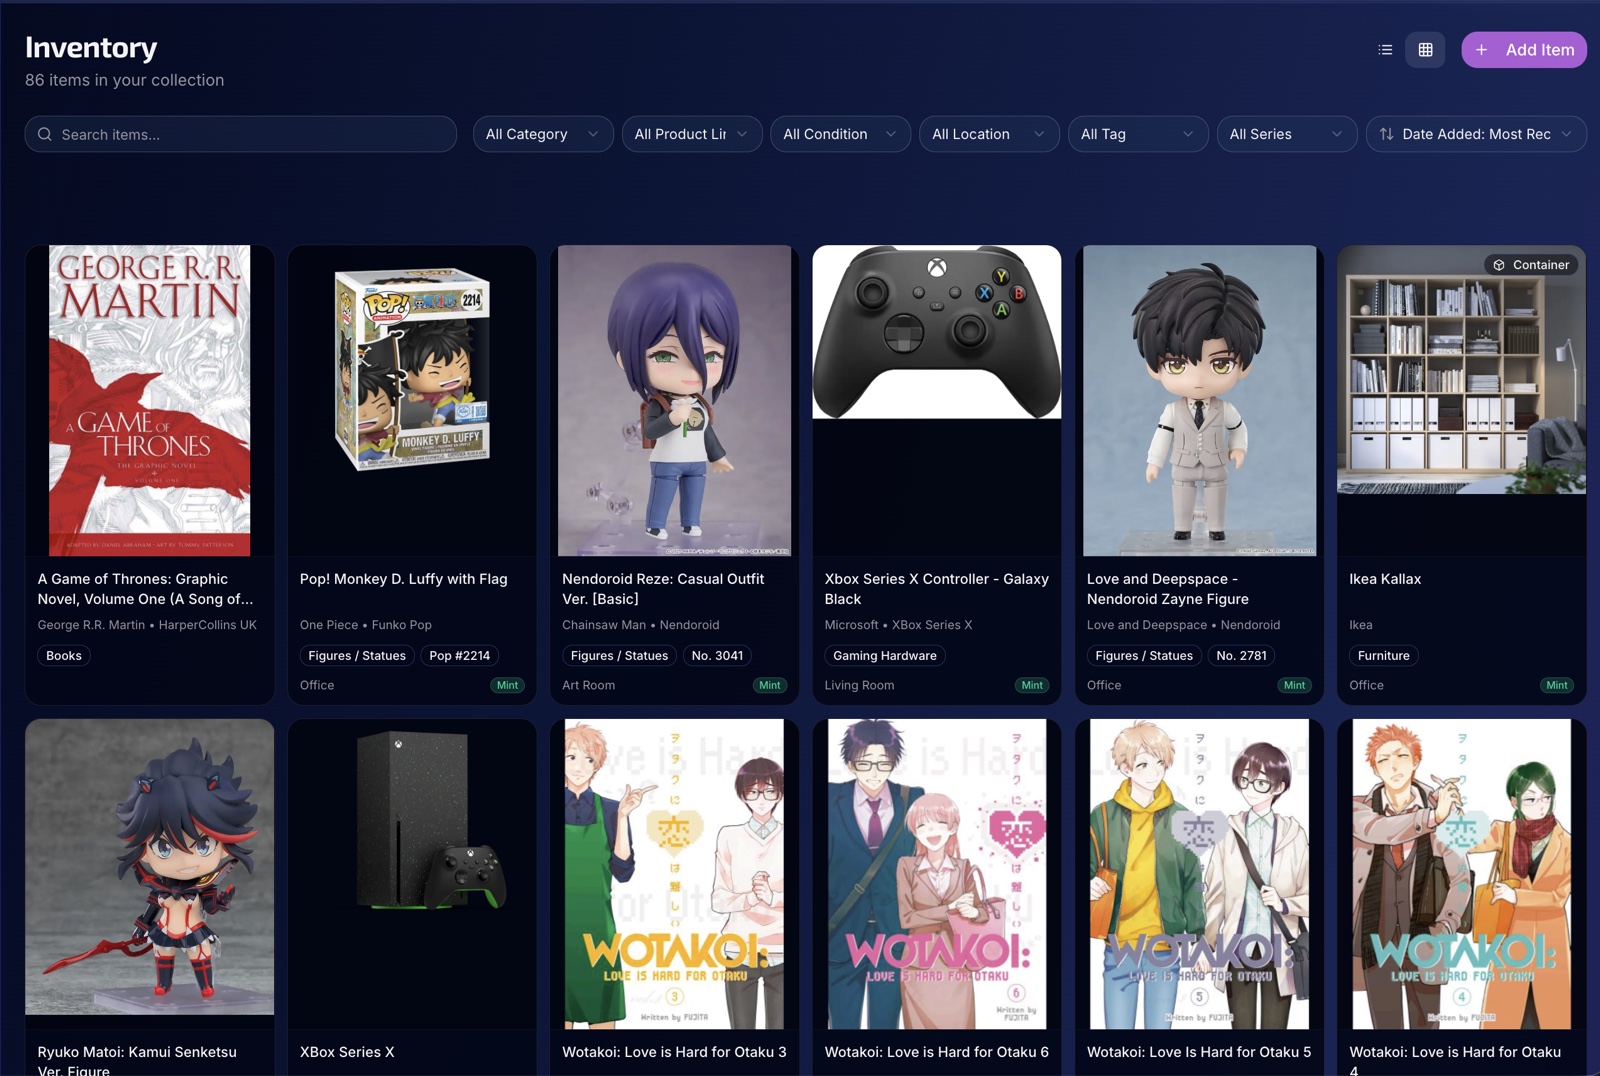Open A Game of Thrones cover thumbnail

click(x=150, y=401)
